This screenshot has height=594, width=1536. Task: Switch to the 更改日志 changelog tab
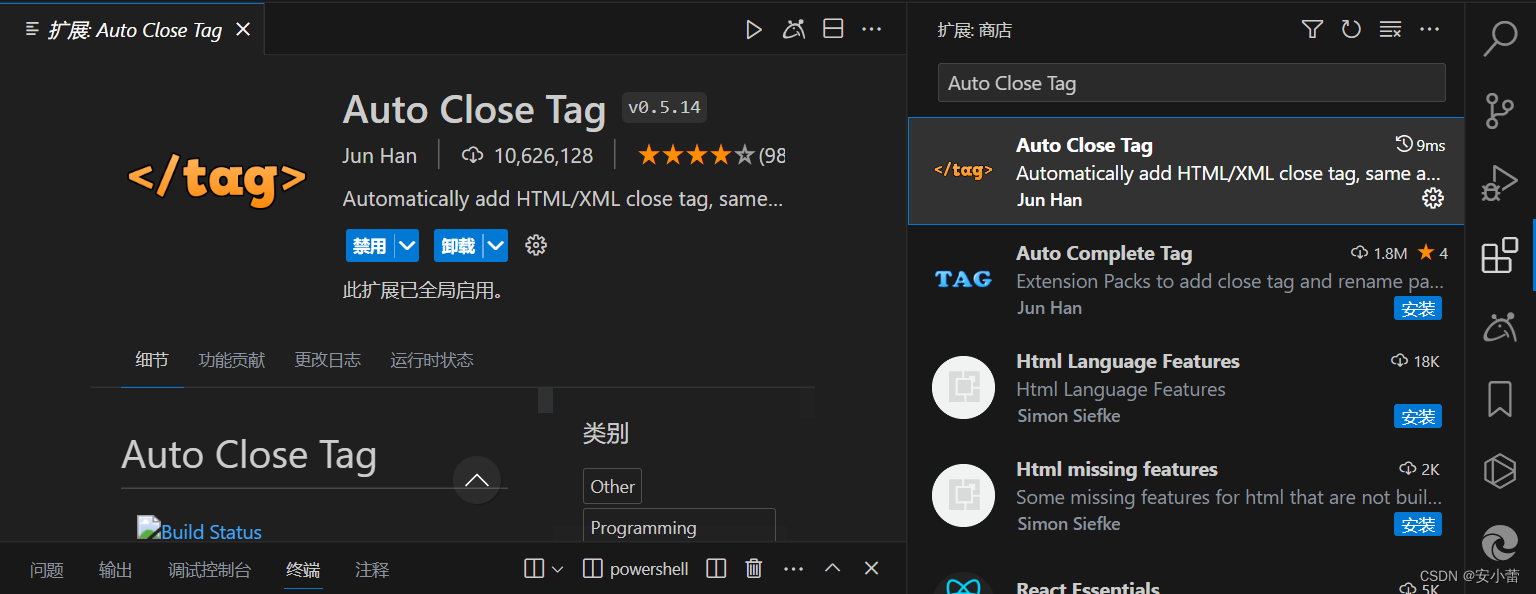pyautogui.click(x=328, y=360)
